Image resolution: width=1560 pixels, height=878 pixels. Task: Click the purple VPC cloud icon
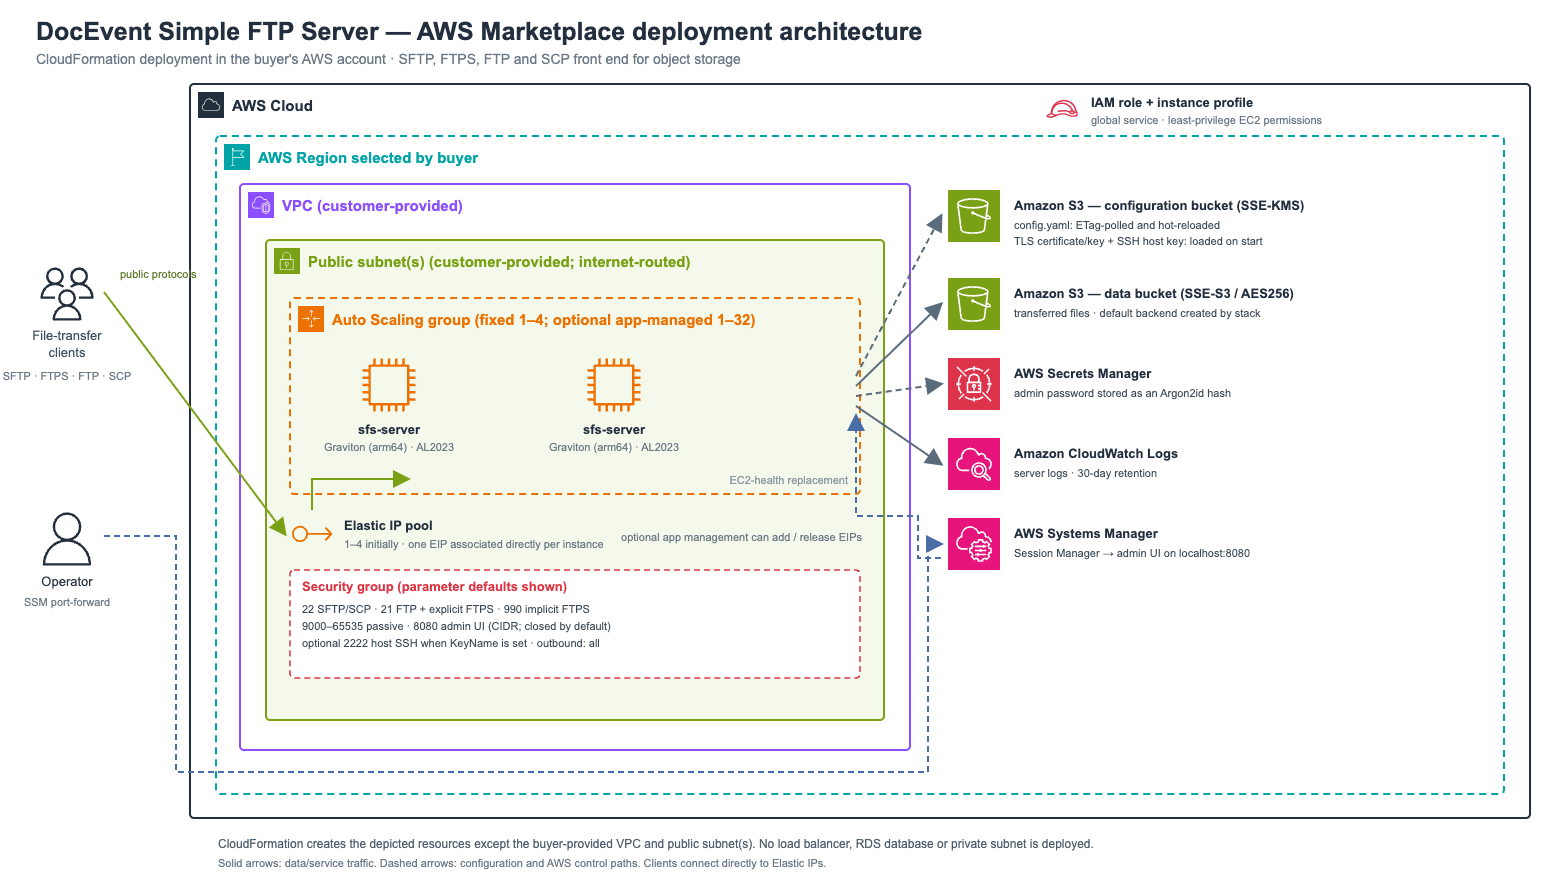pos(261,205)
